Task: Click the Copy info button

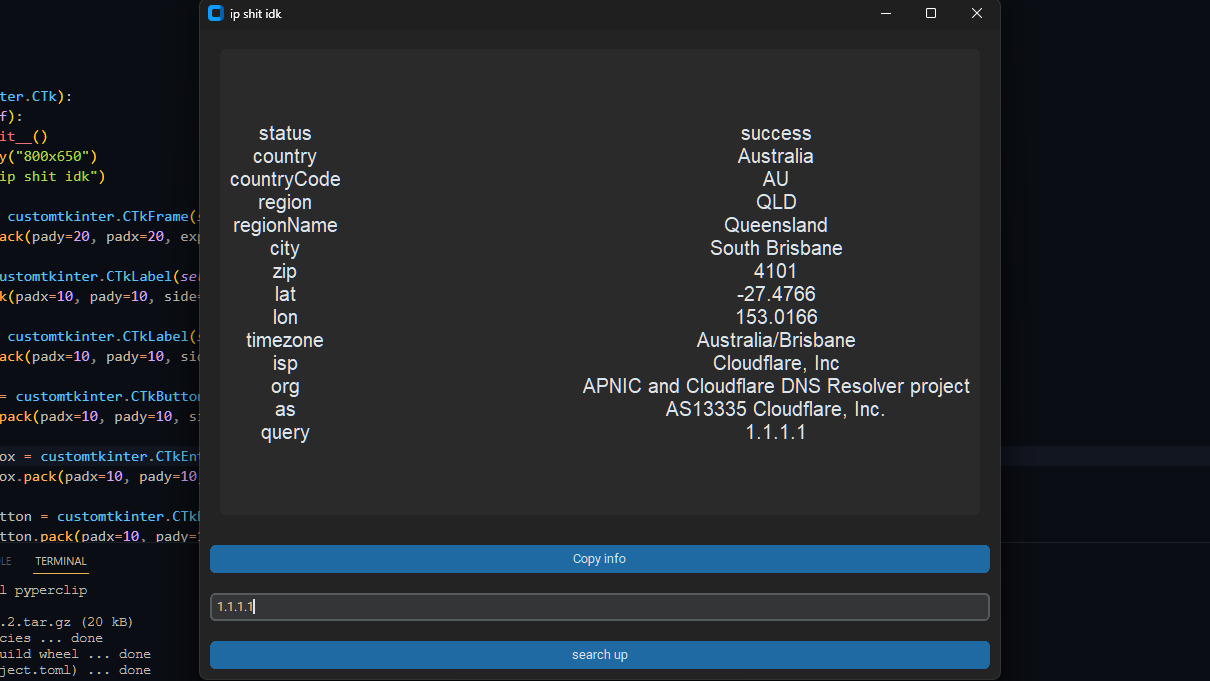Action: [599, 559]
